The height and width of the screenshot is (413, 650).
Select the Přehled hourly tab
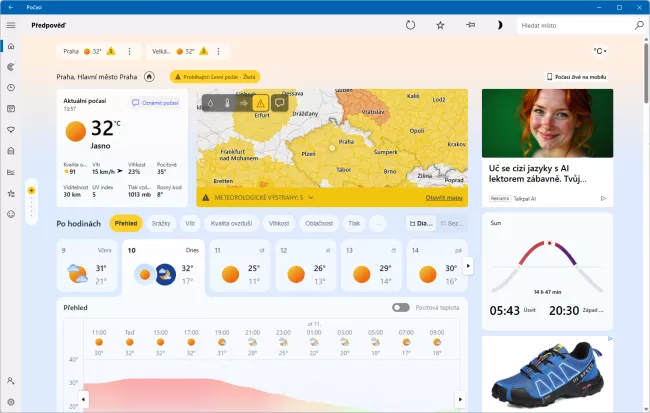(x=126, y=223)
